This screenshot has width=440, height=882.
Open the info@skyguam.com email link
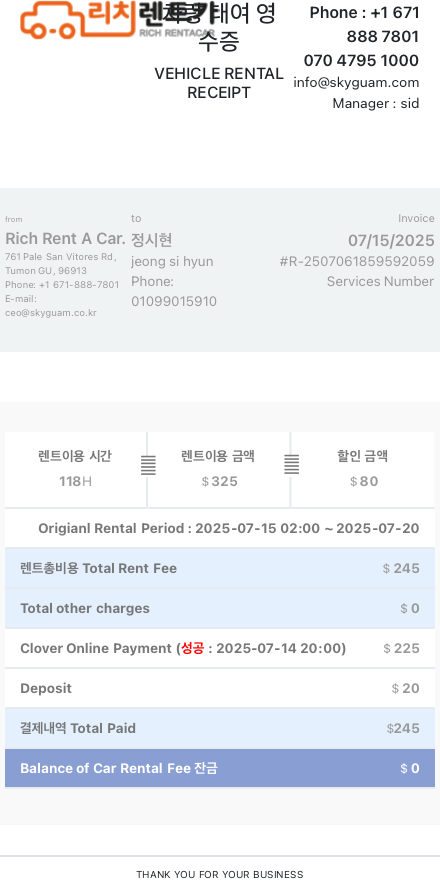tap(356, 83)
